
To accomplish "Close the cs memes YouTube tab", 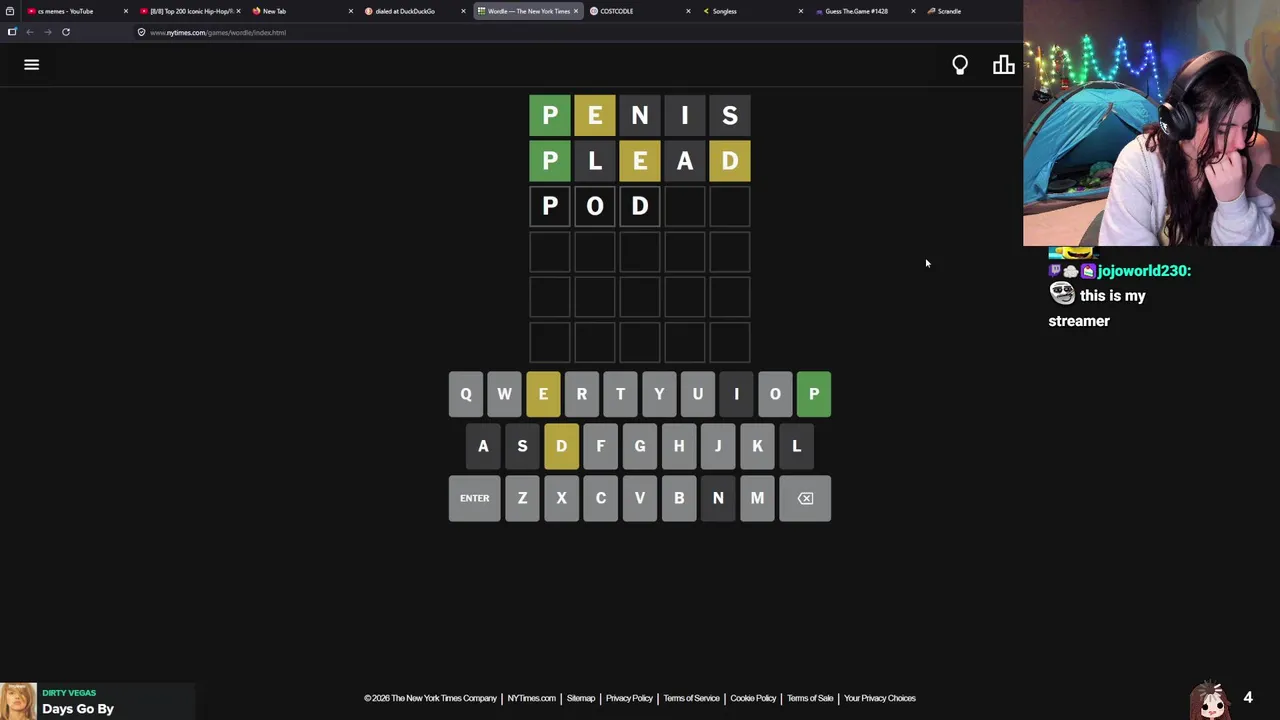I will [x=125, y=11].
